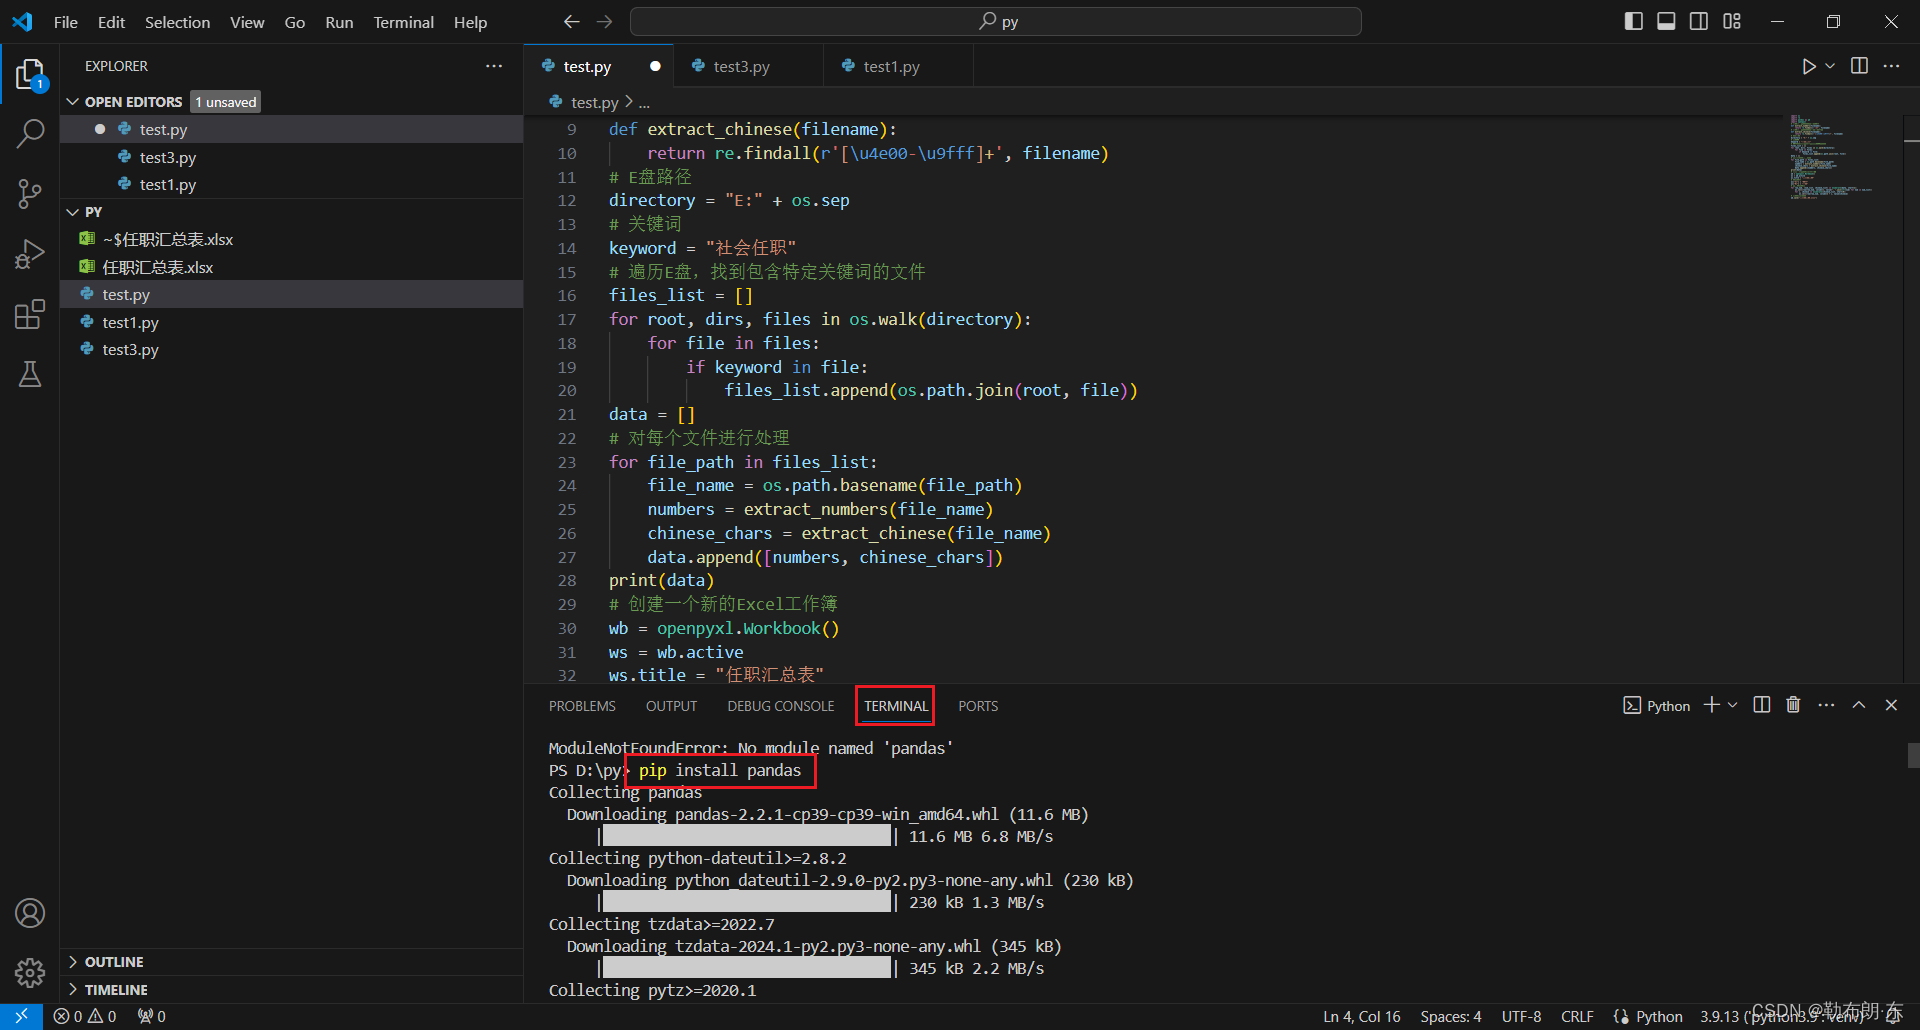Create a new terminal with plus icon
The width and height of the screenshot is (1920, 1030).
pos(1712,705)
